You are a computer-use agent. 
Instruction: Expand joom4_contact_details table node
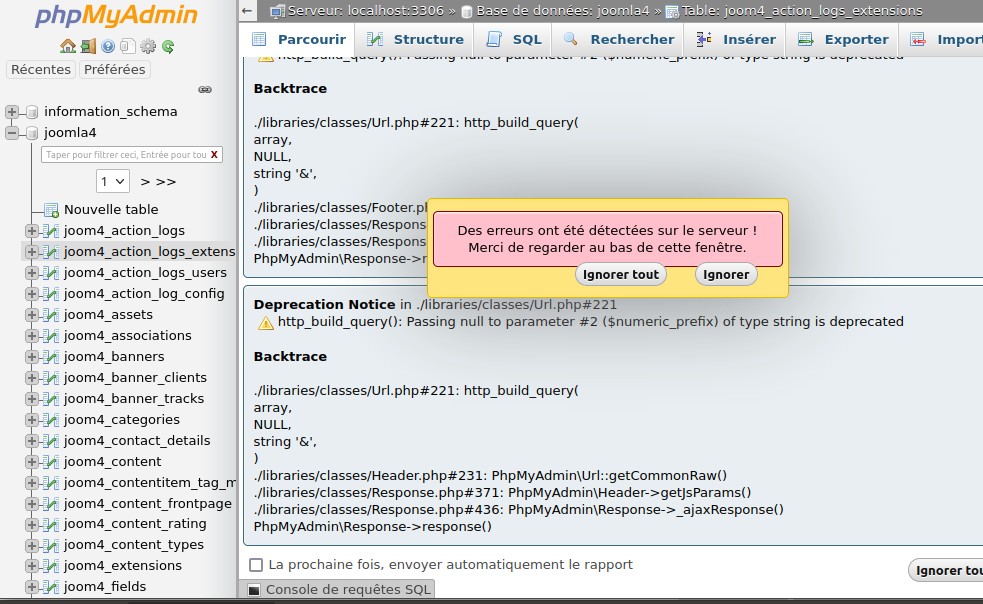coord(31,441)
